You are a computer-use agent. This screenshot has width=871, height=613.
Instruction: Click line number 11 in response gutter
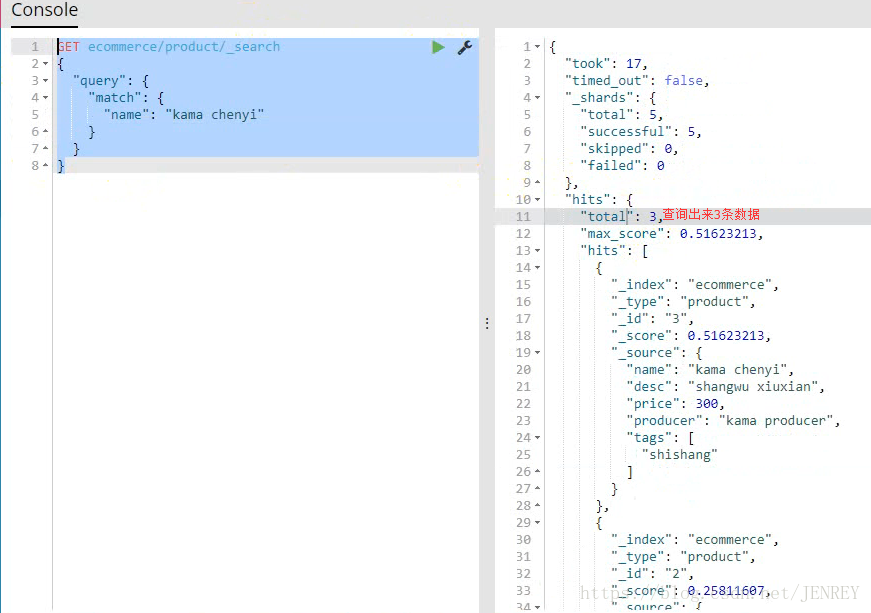tap(523, 217)
